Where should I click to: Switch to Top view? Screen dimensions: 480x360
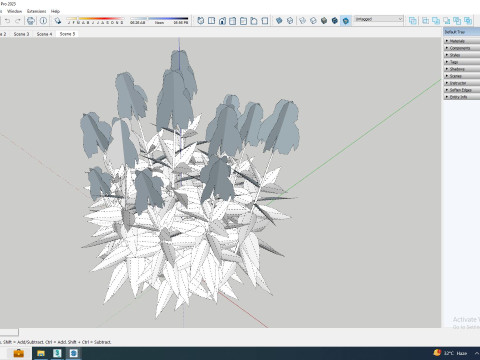click(211, 21)
